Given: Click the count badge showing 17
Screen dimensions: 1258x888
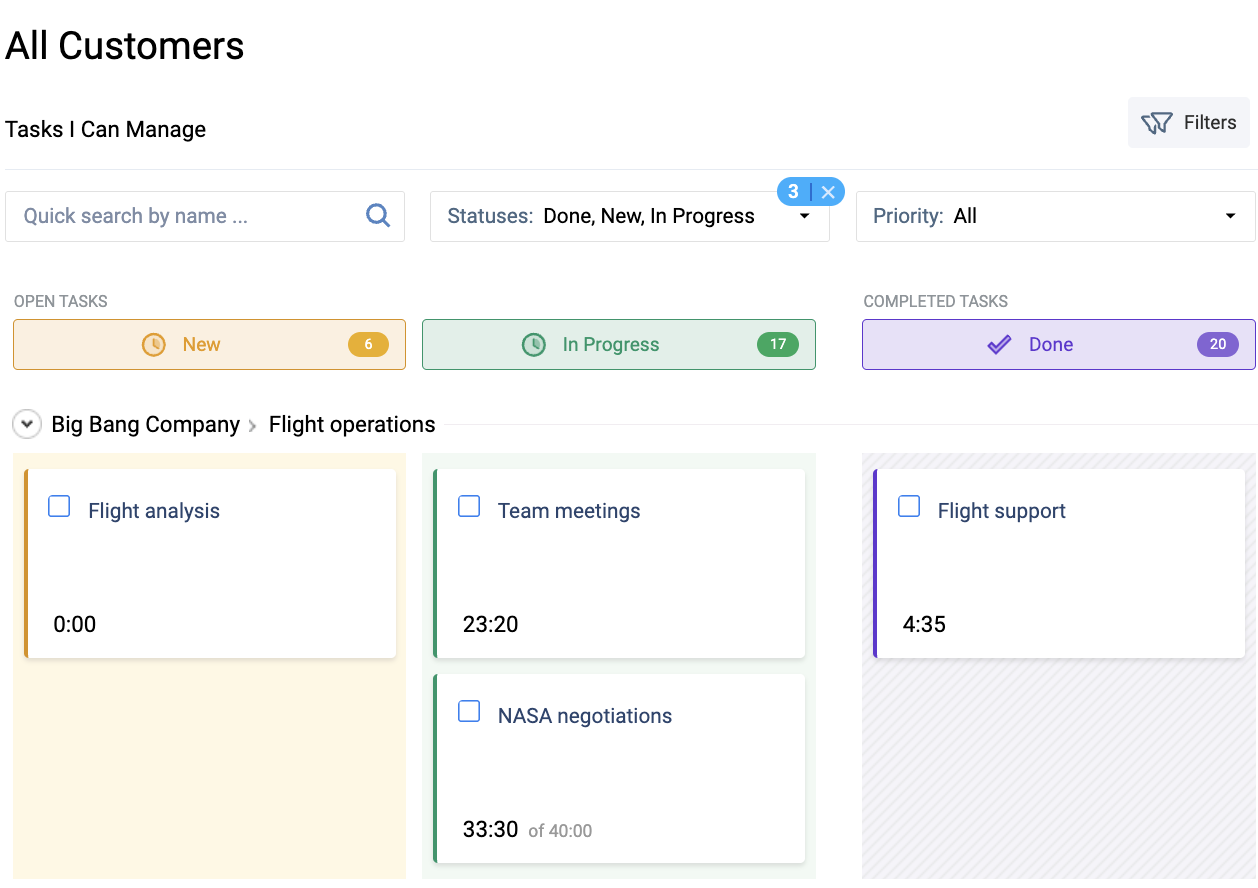Looking at the screenshot, I should pyautogui.click(x=778, y=344).
